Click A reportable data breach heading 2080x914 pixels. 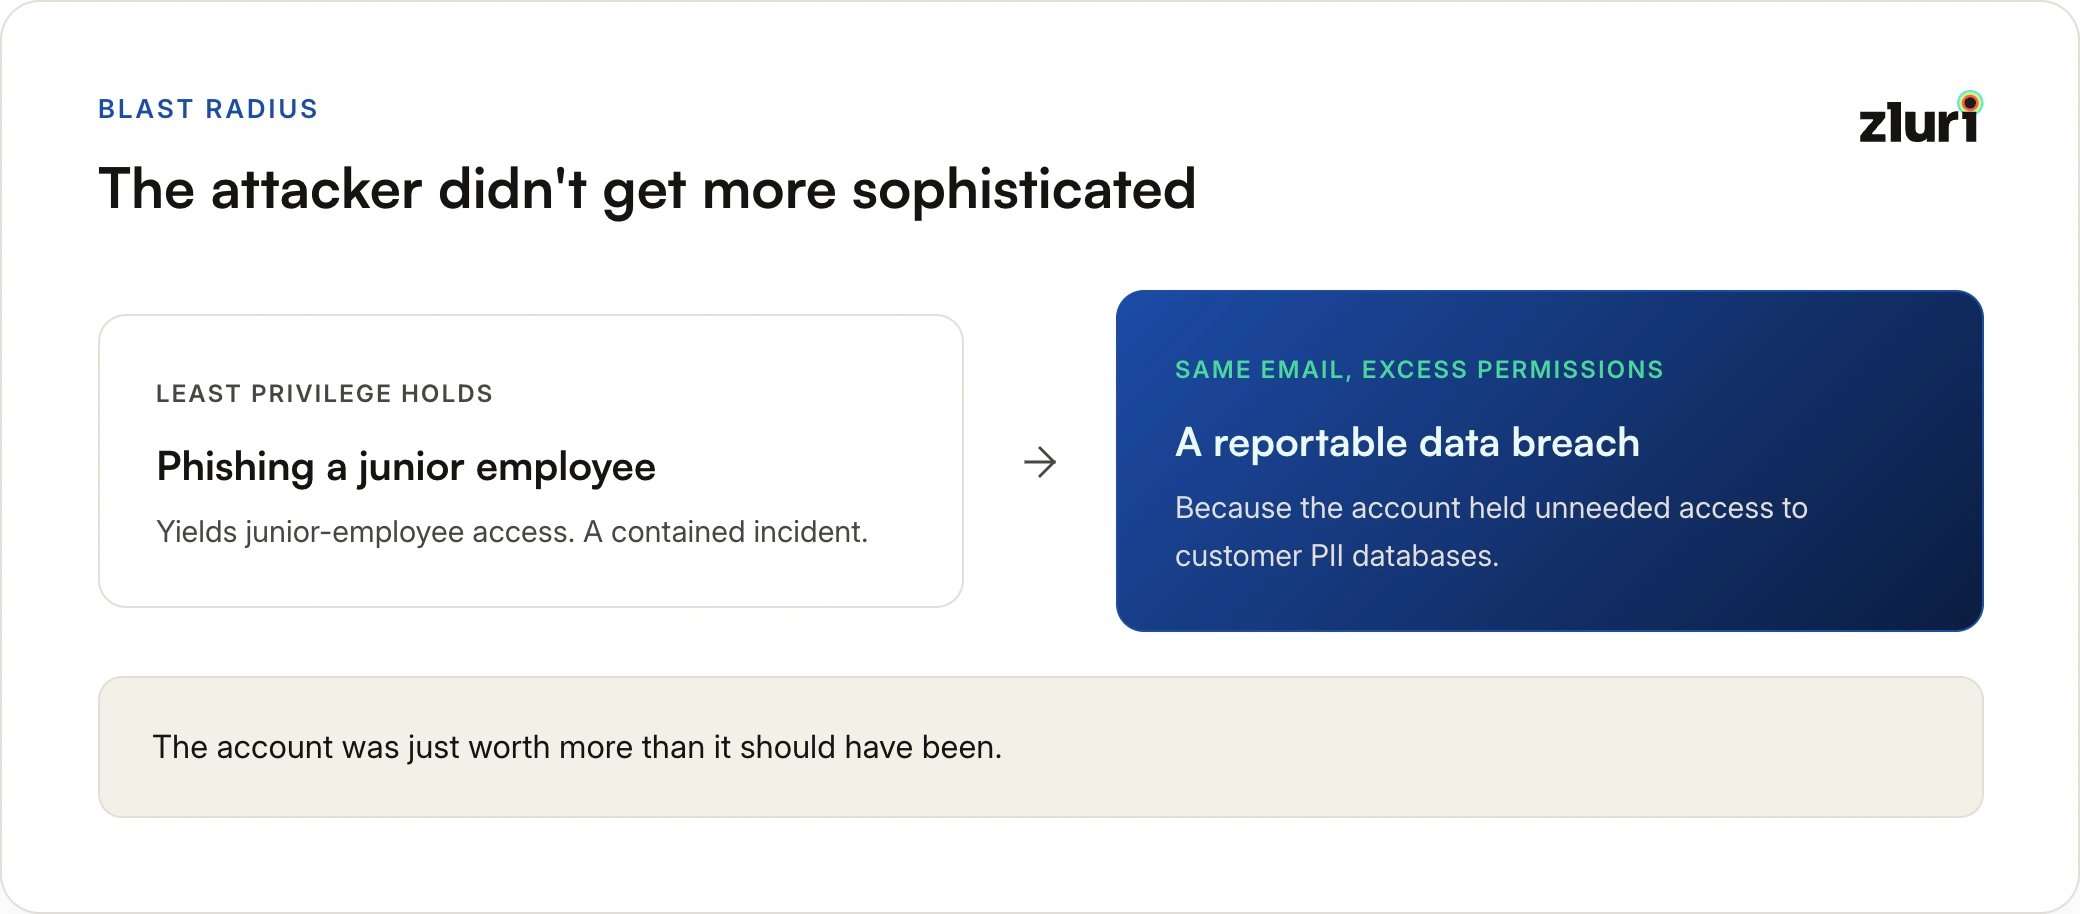pyautogui.click(x=1407, y=442)
